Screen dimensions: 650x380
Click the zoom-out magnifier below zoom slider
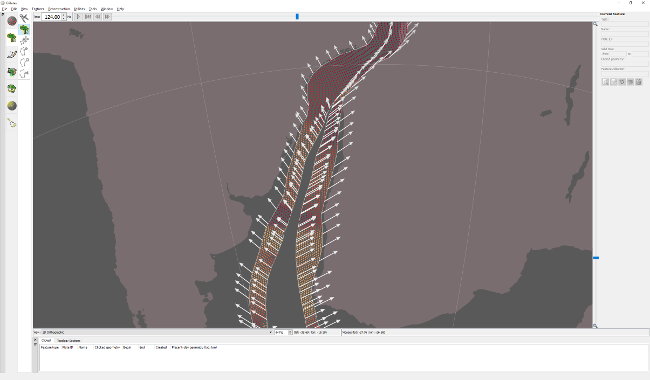tap(595, 326)
